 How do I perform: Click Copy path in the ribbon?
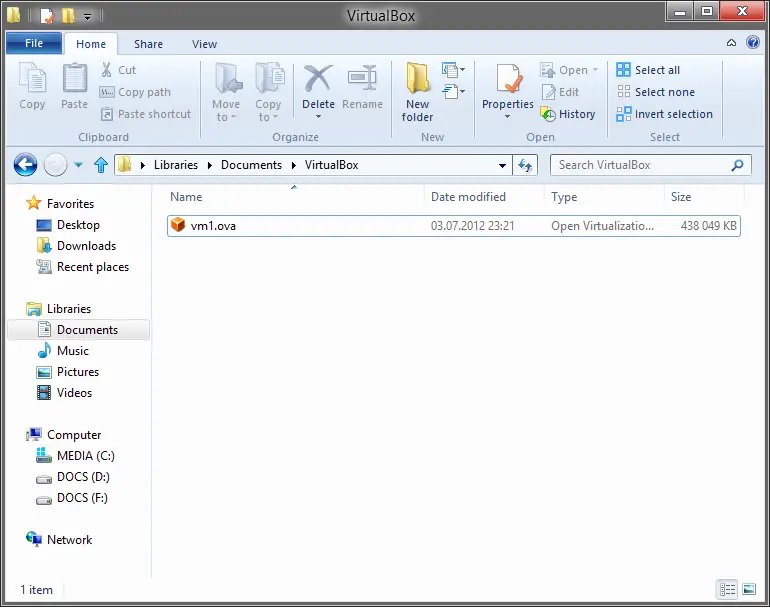[136, 92]
